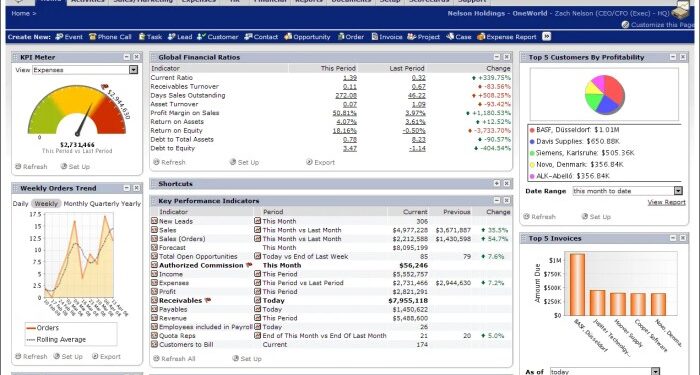Open Current Ratio This Period value 1.39

(x=350, y=78)
